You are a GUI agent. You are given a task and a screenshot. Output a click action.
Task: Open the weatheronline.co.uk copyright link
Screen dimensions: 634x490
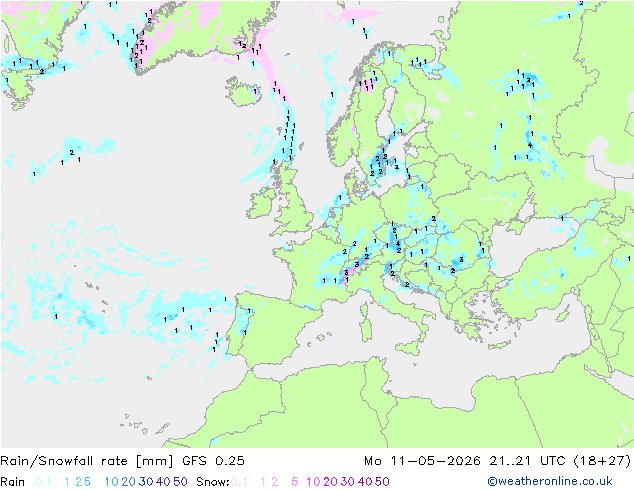point(549,481)
